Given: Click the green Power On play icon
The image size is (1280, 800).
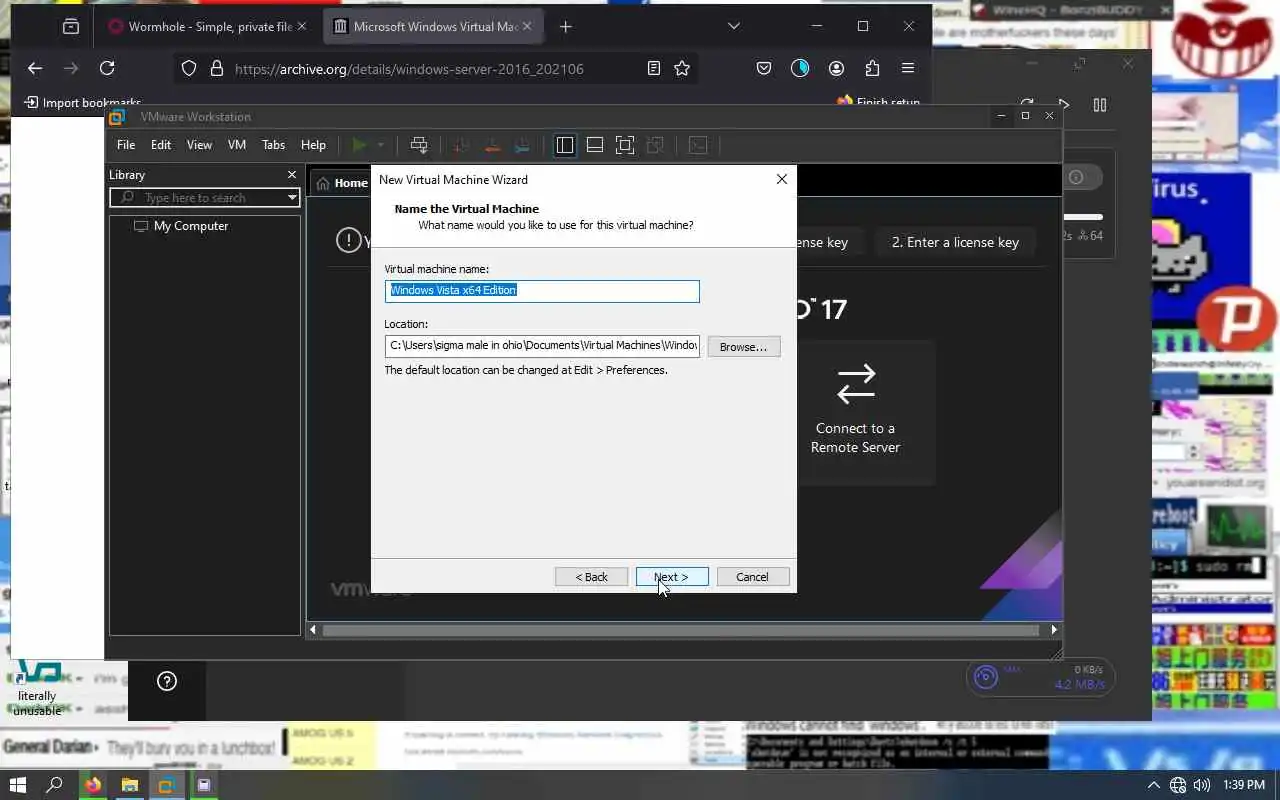Looking at the screenshot, I should pyautogui.click(x=359, y=145).
